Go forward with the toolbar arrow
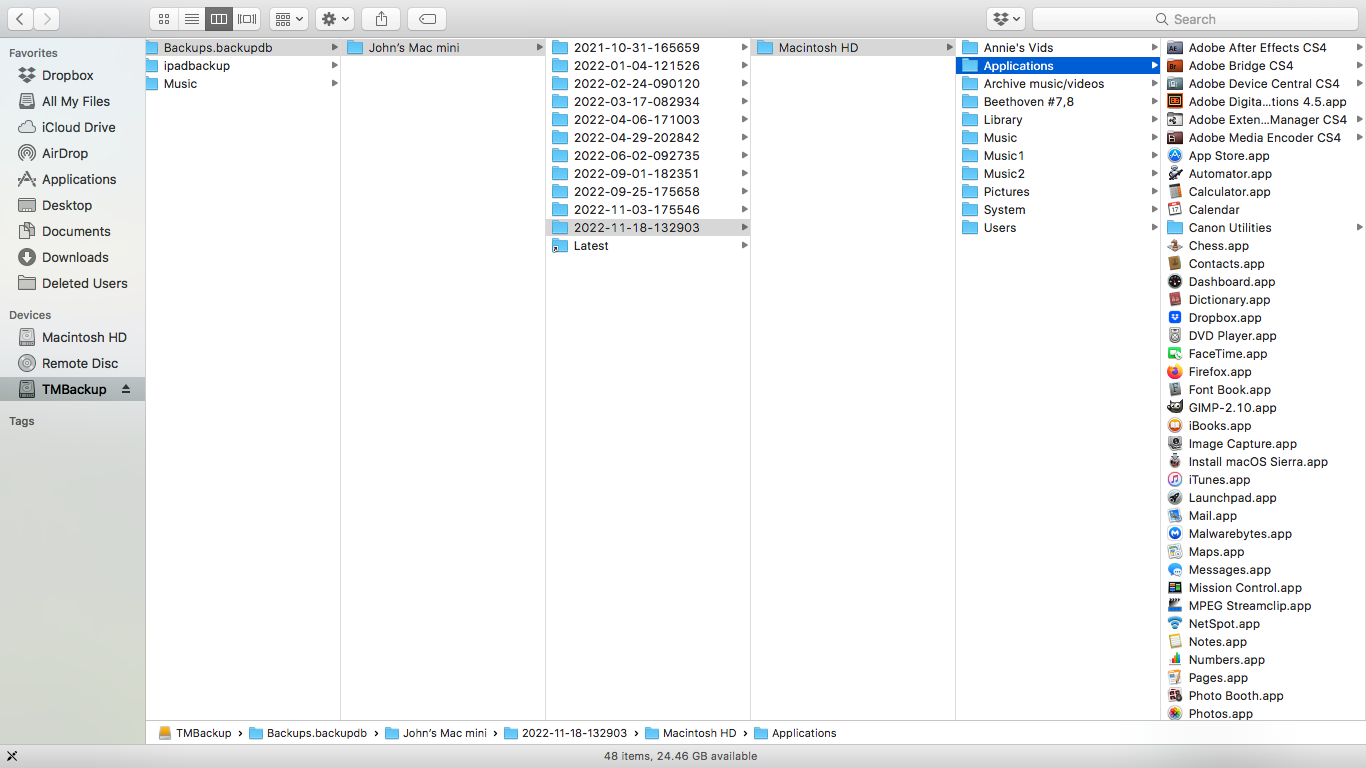 pyautogui.click(x=46, y=19)
